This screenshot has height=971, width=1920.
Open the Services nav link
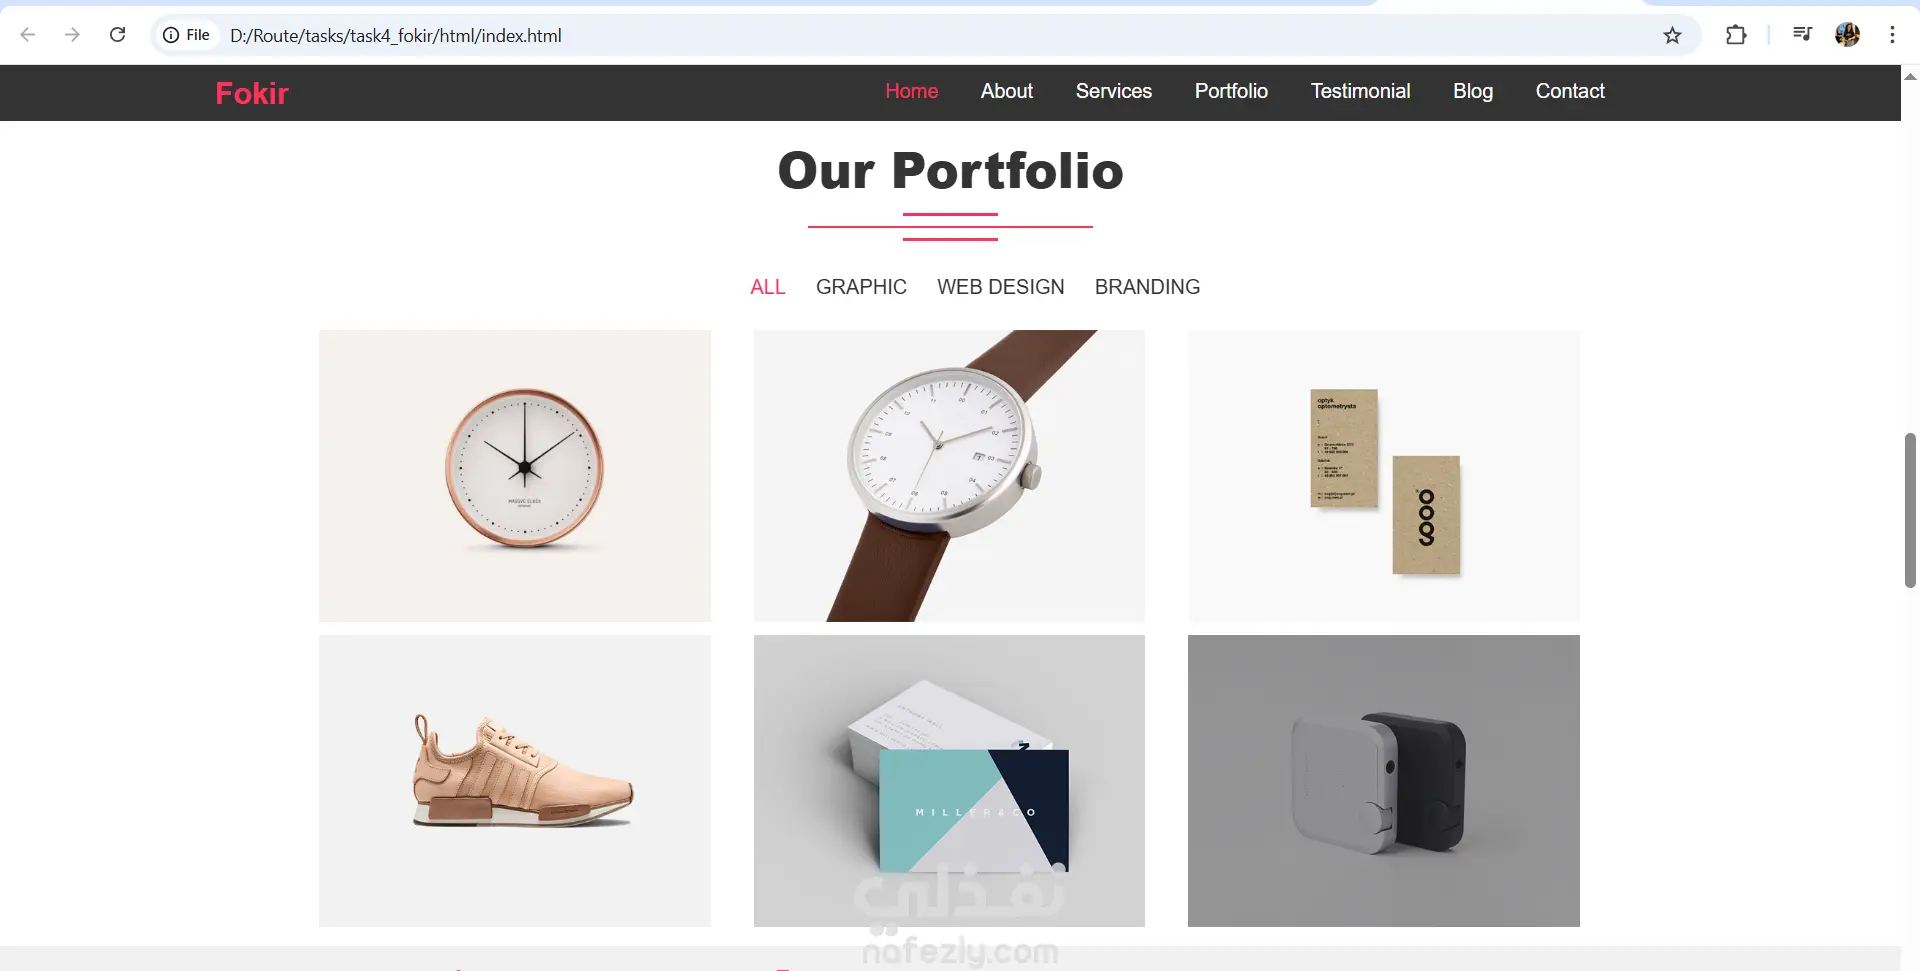pos(1114,91)
